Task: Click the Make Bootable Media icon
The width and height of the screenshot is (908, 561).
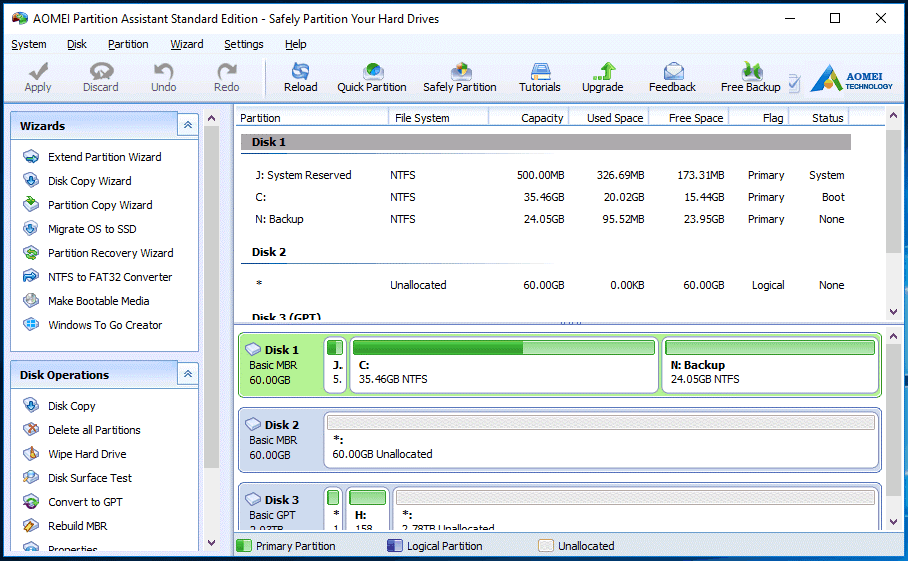Action: 31,301
